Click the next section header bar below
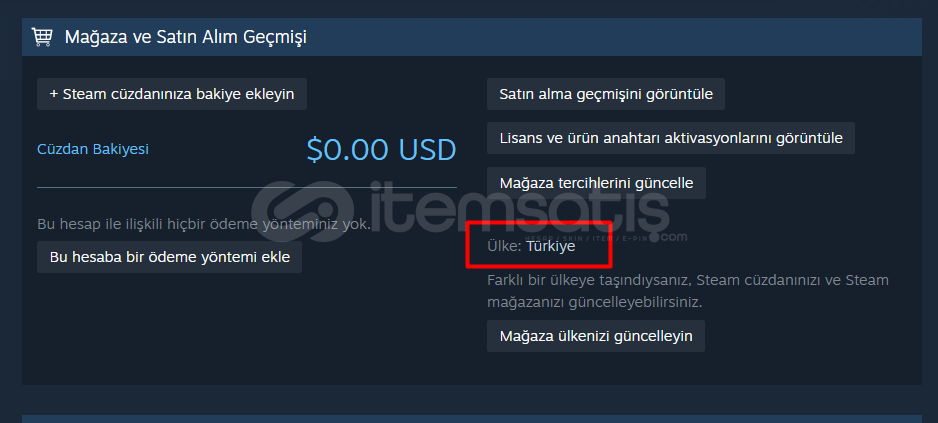The width and height of the screenshot is (938, 423). pyautogui.click(x=471, y=419)
